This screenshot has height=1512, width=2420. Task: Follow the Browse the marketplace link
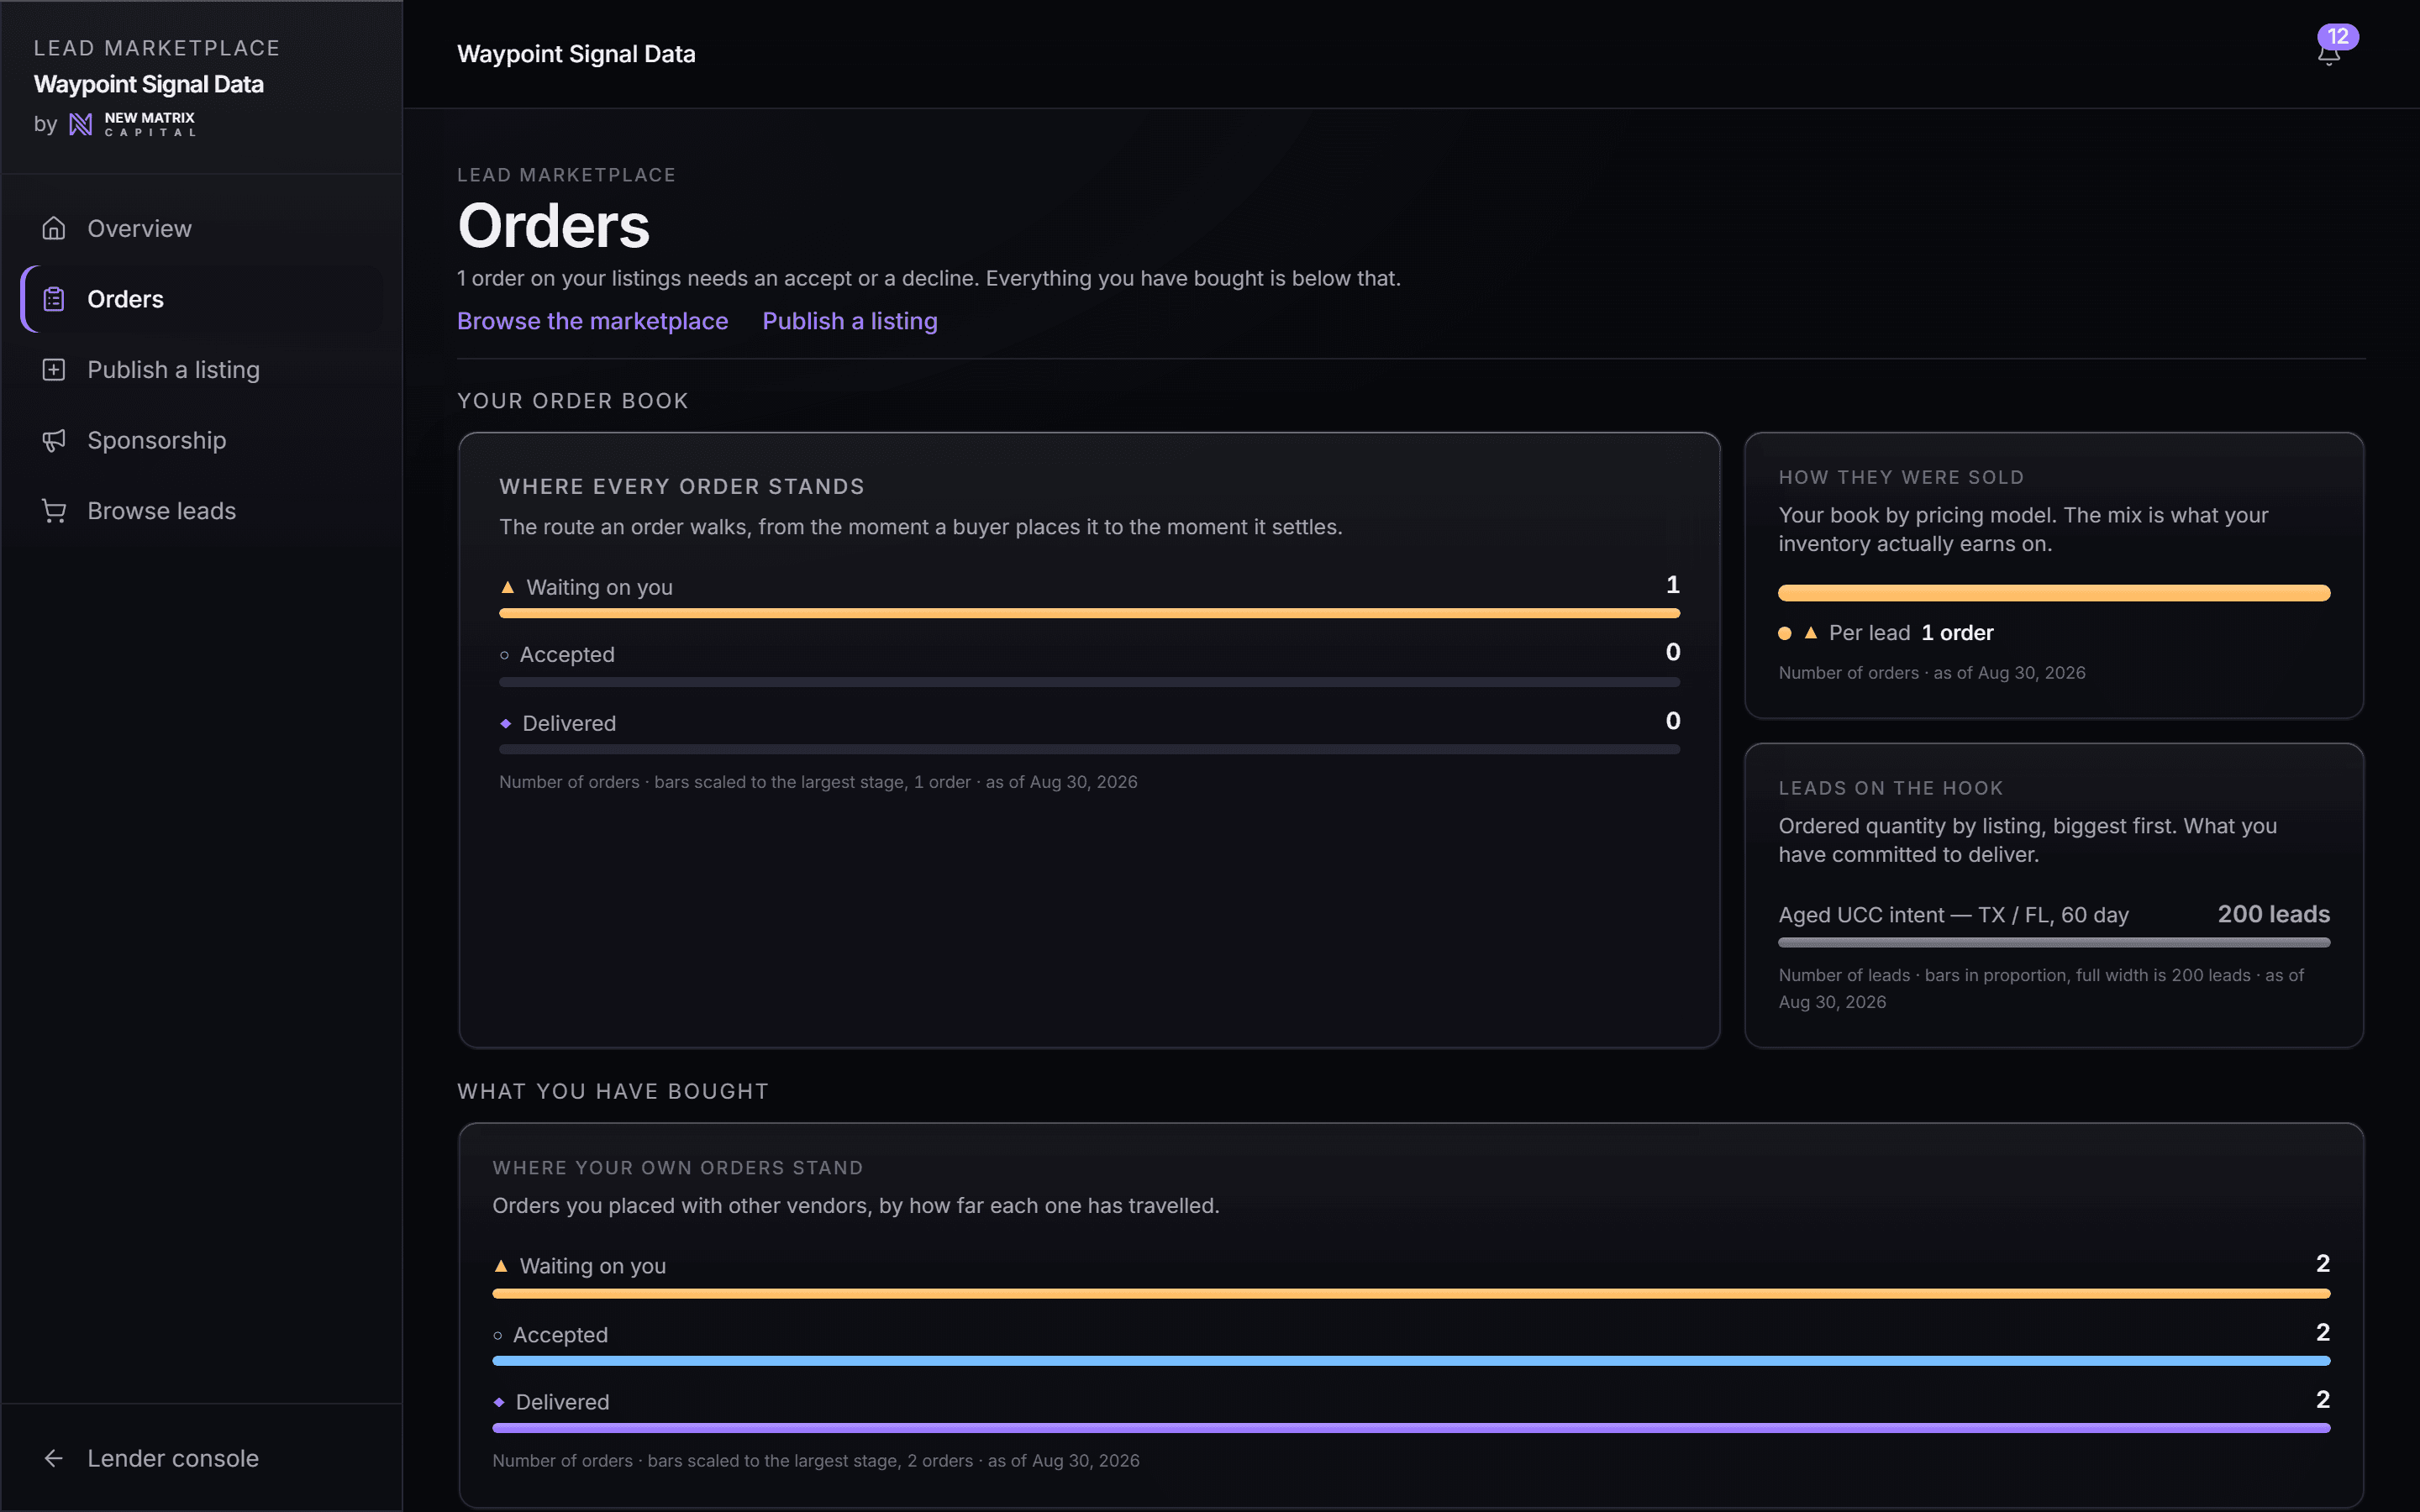click(592, 321)
